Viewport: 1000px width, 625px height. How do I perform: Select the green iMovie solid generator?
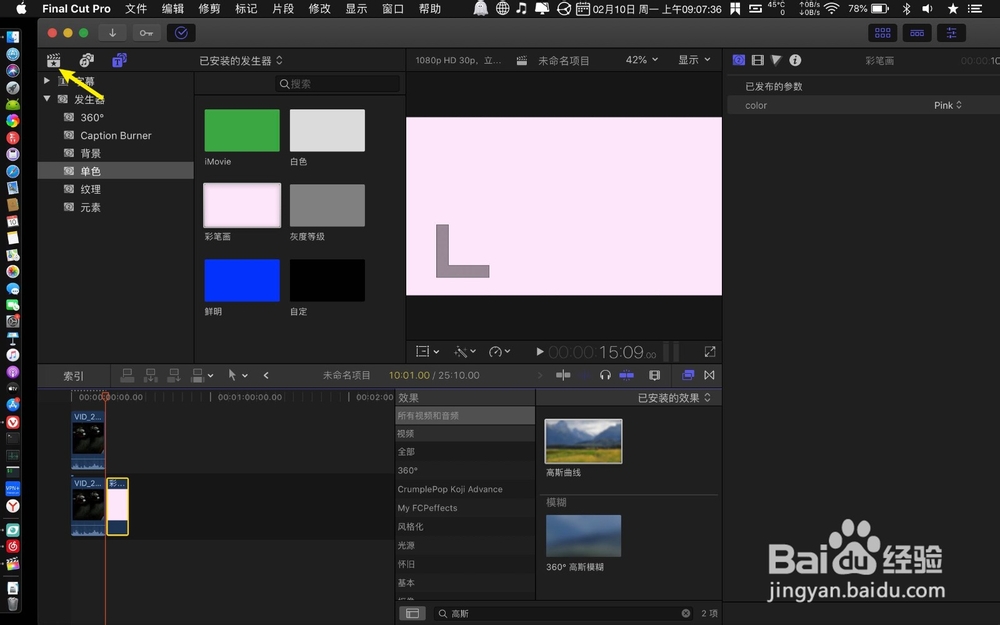[242, 130]
